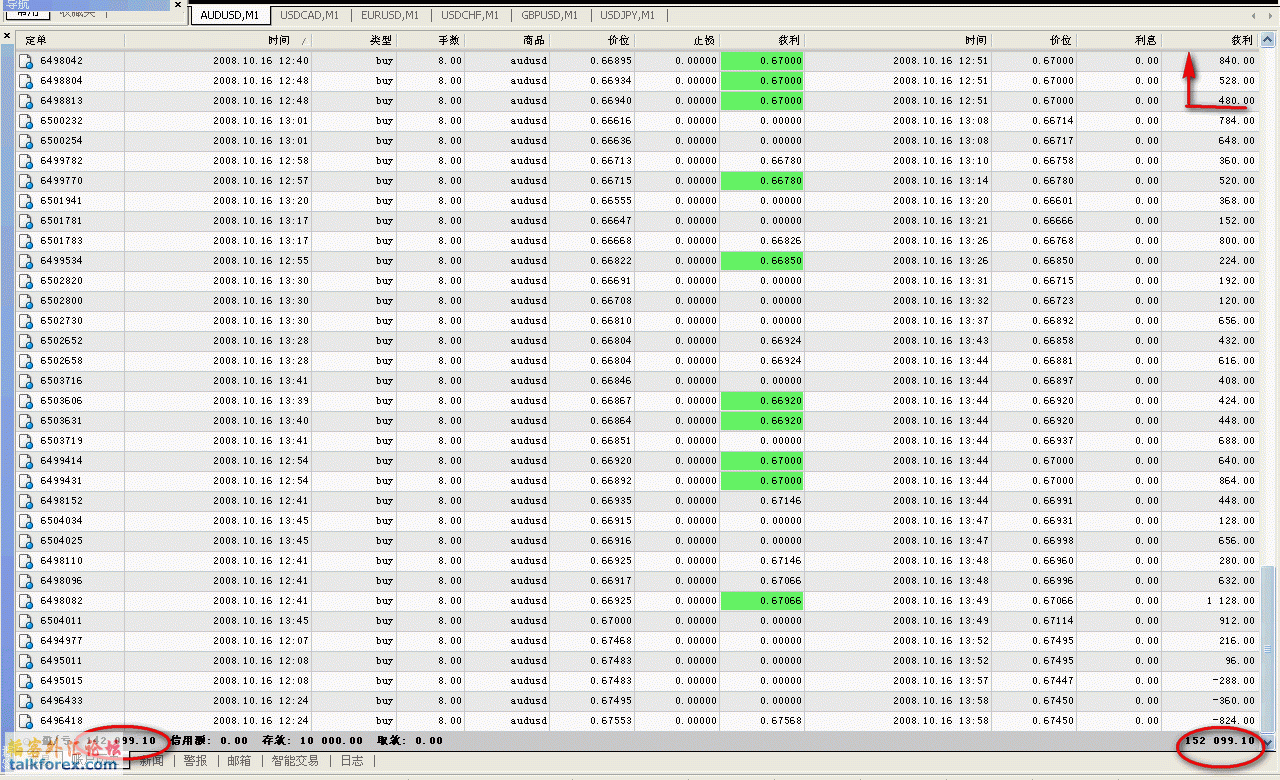The height and width of the screenshot is (780, 1280).
Task: Click the document icon for order 6503716
Action: coord(27,381)
